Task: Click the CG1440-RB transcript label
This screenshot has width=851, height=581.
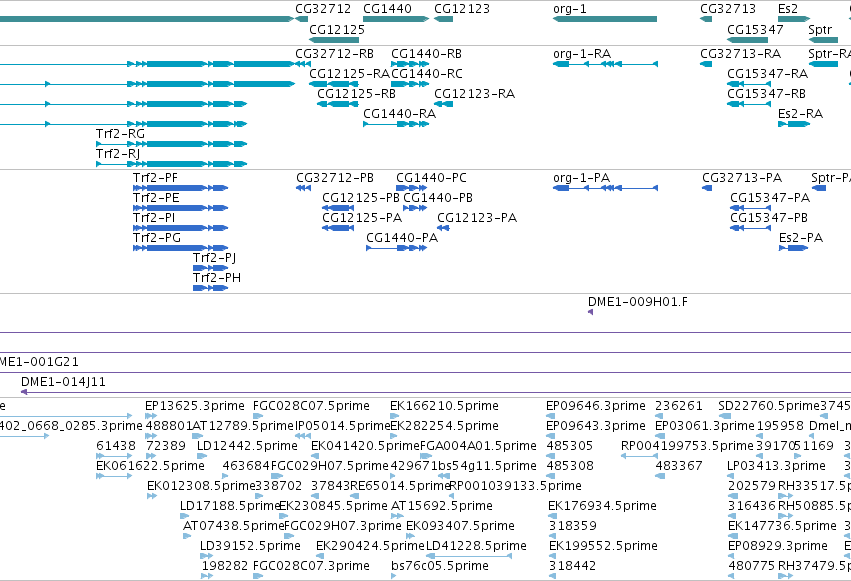Action: [426, 54]
